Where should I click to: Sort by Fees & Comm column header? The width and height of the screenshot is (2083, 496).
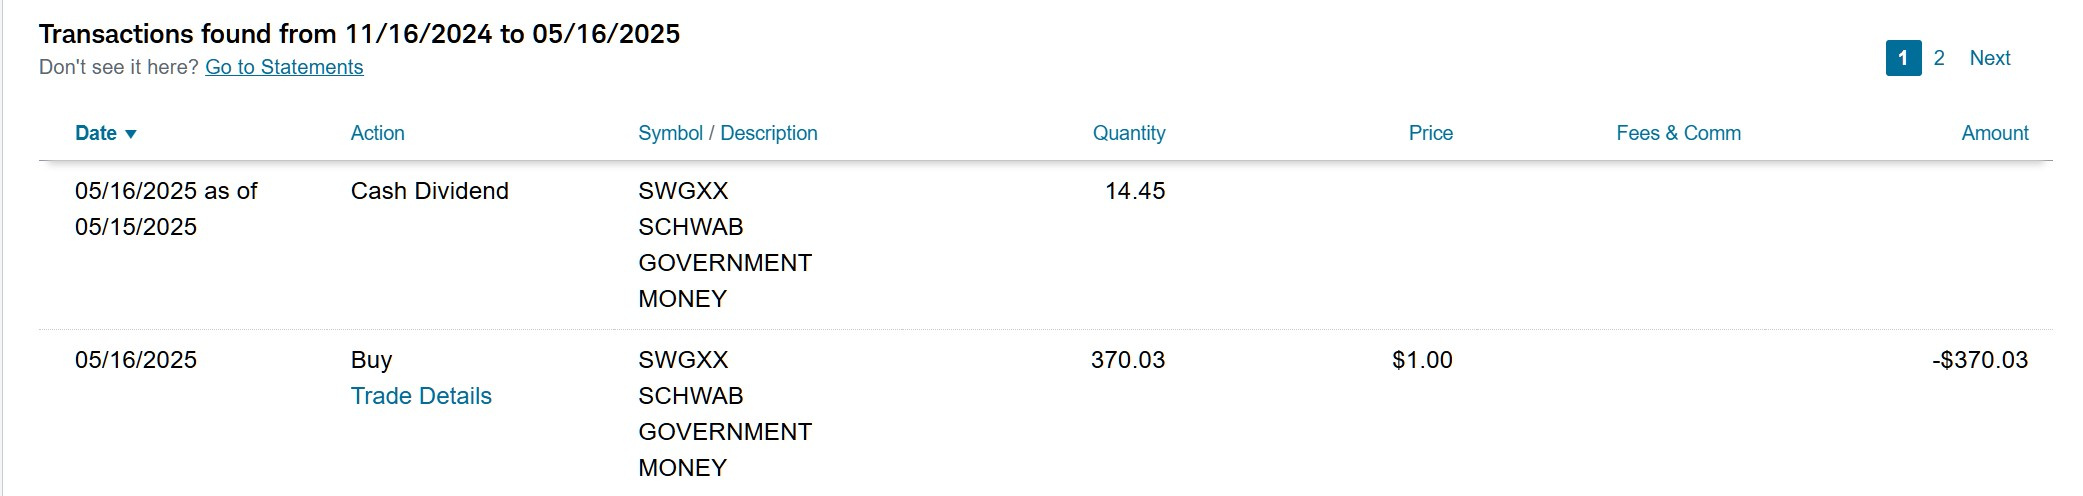pos(1679,133)
